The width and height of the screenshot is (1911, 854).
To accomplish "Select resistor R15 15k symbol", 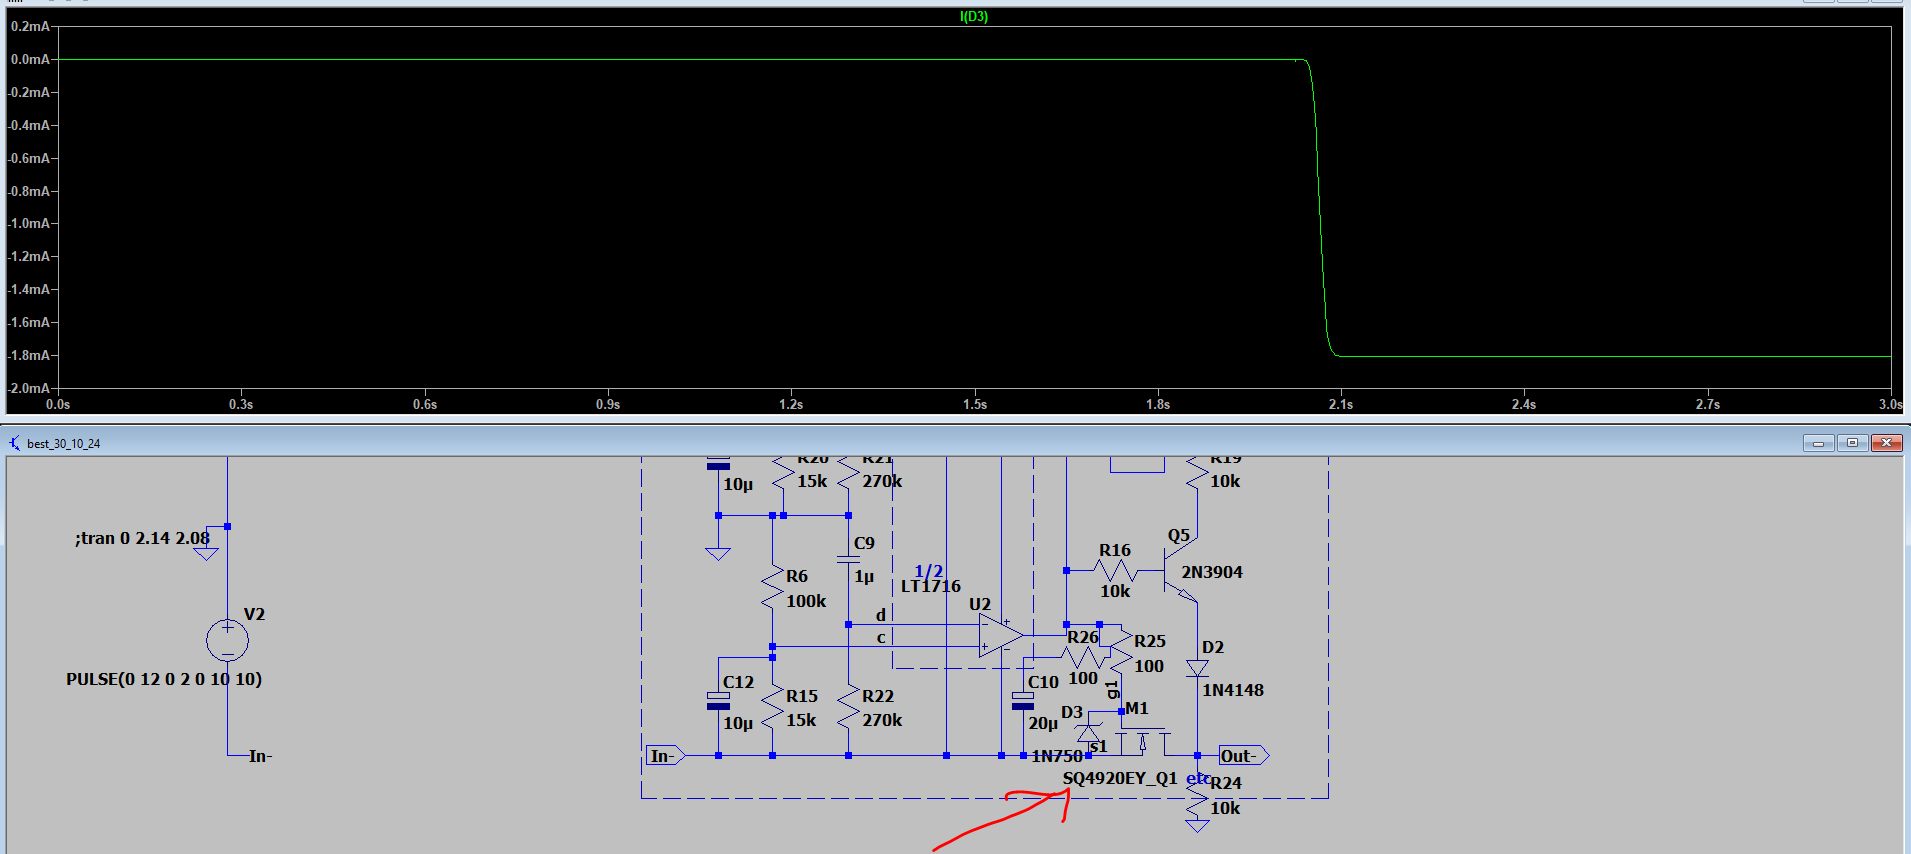I will (x=772, y=708).
